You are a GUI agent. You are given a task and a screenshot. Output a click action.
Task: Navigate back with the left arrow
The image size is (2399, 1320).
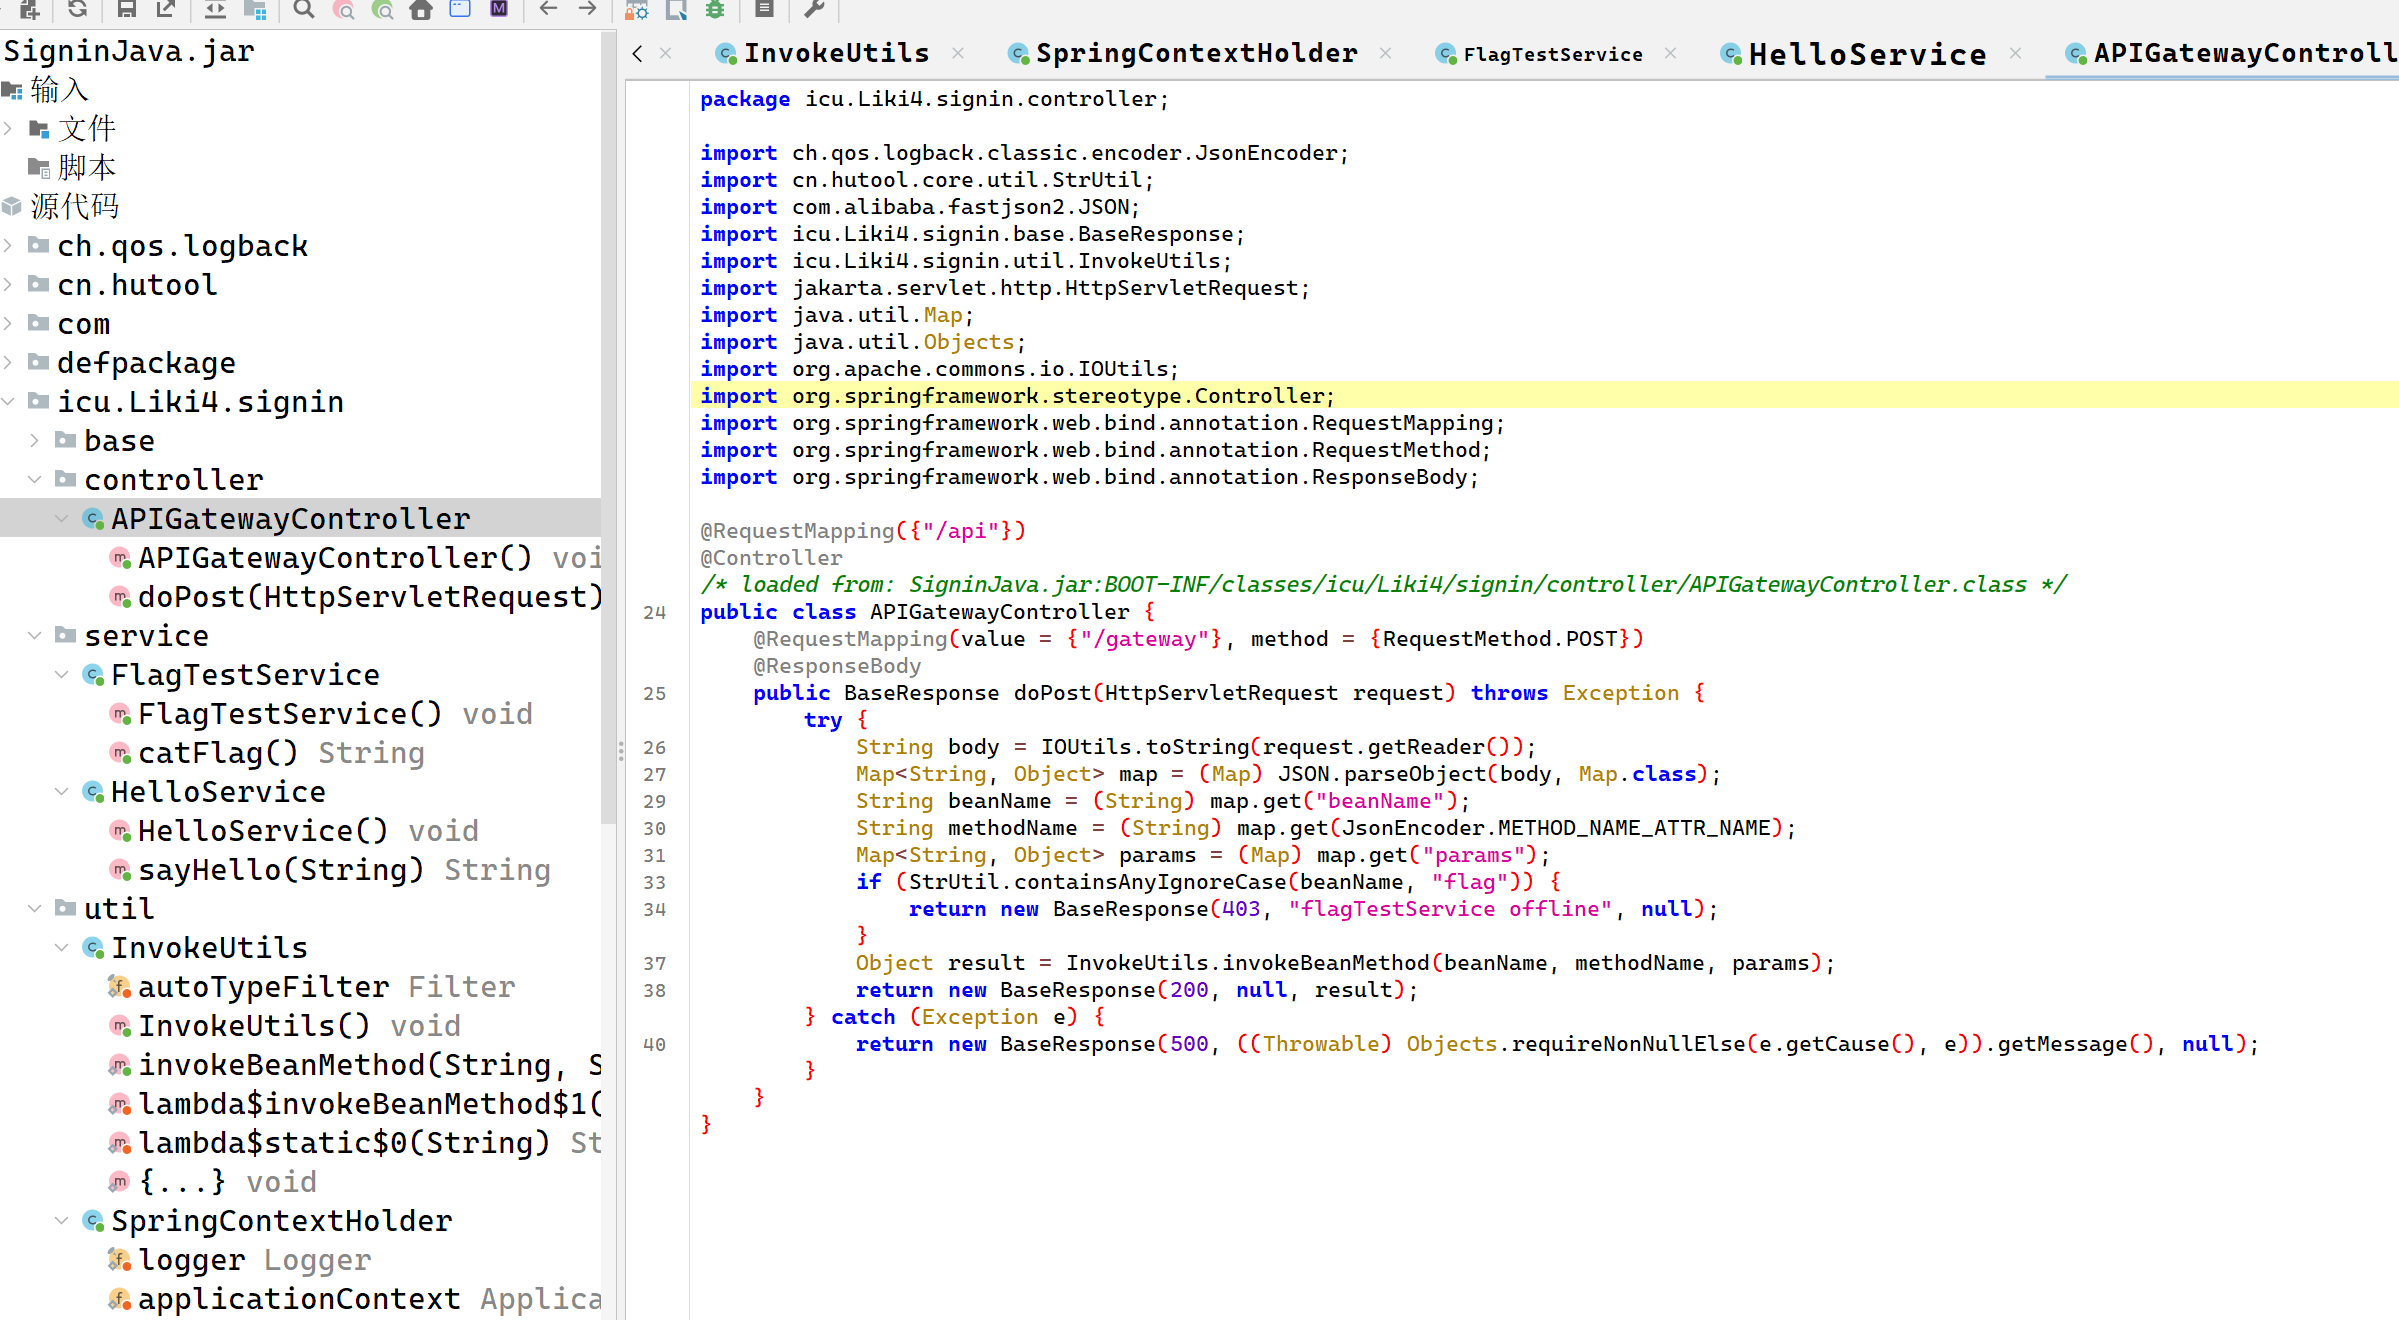coord(548,10)
